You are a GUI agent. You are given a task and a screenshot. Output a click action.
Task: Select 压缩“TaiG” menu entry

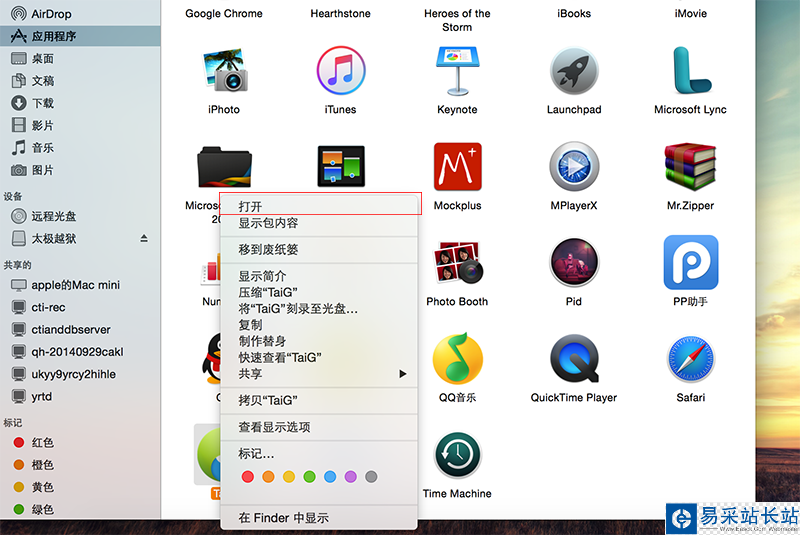[x=319, y=292]
